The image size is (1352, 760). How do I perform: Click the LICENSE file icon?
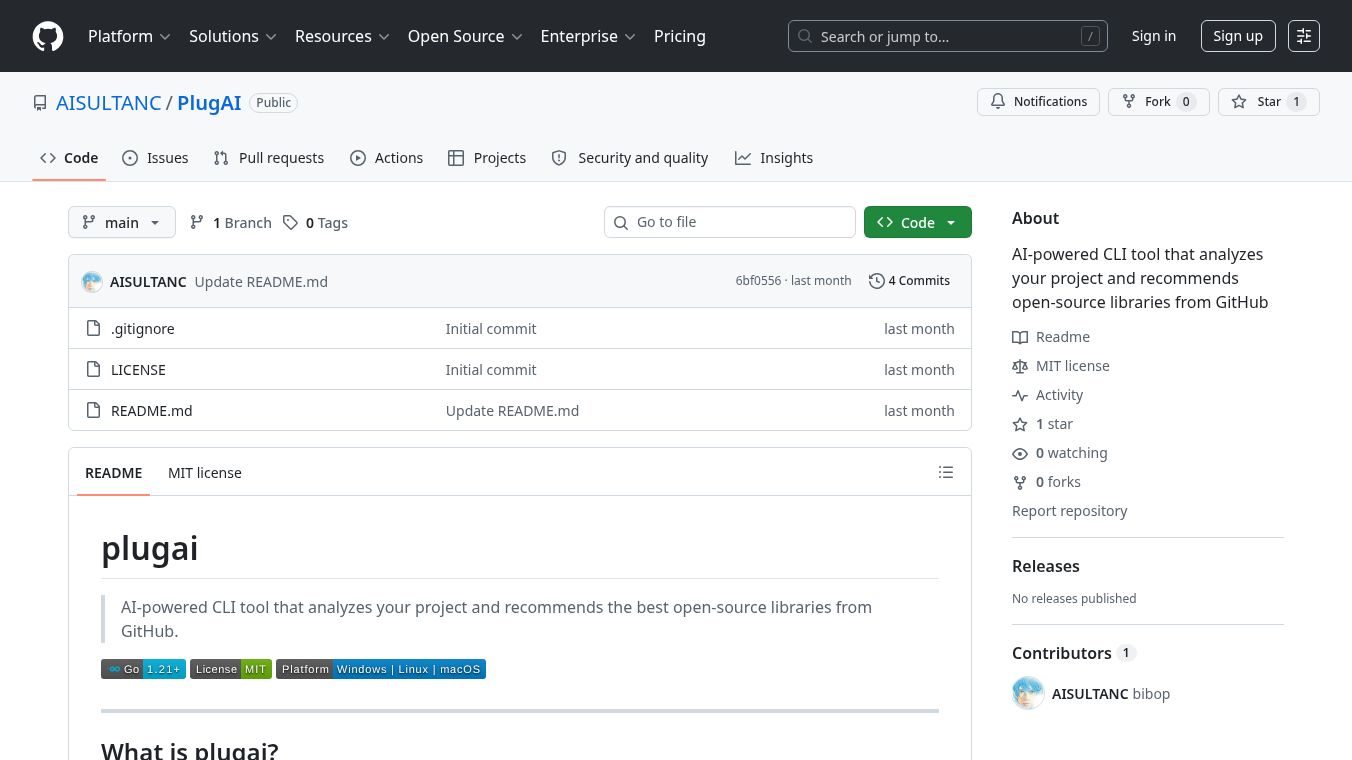click(x=93, y=369)
